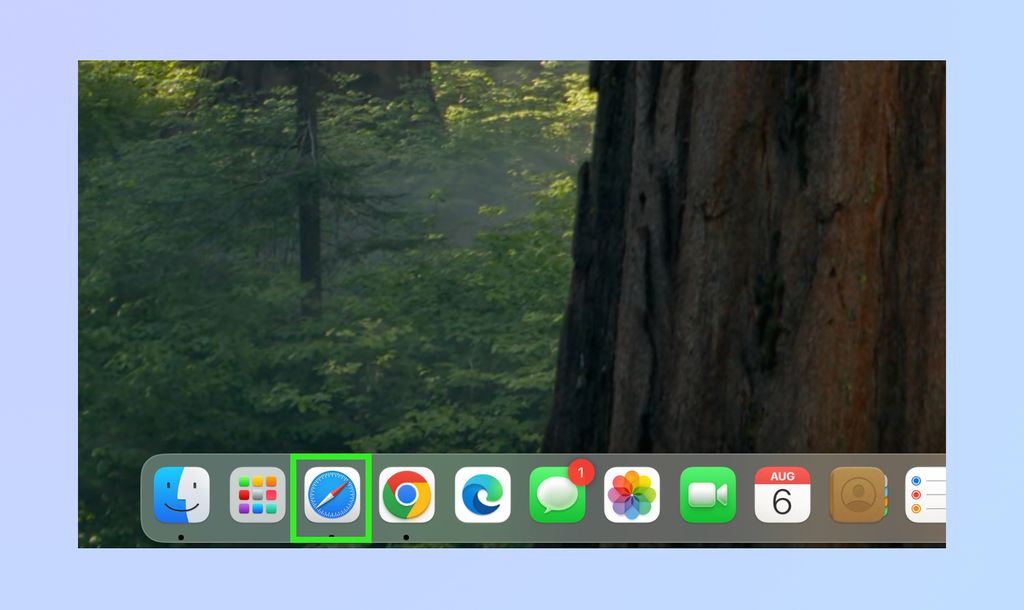This screenshot has width=1024, height=610.
Task: Click the redwood tree trunk on the wallpaper
Action: [x=800, y=250]
